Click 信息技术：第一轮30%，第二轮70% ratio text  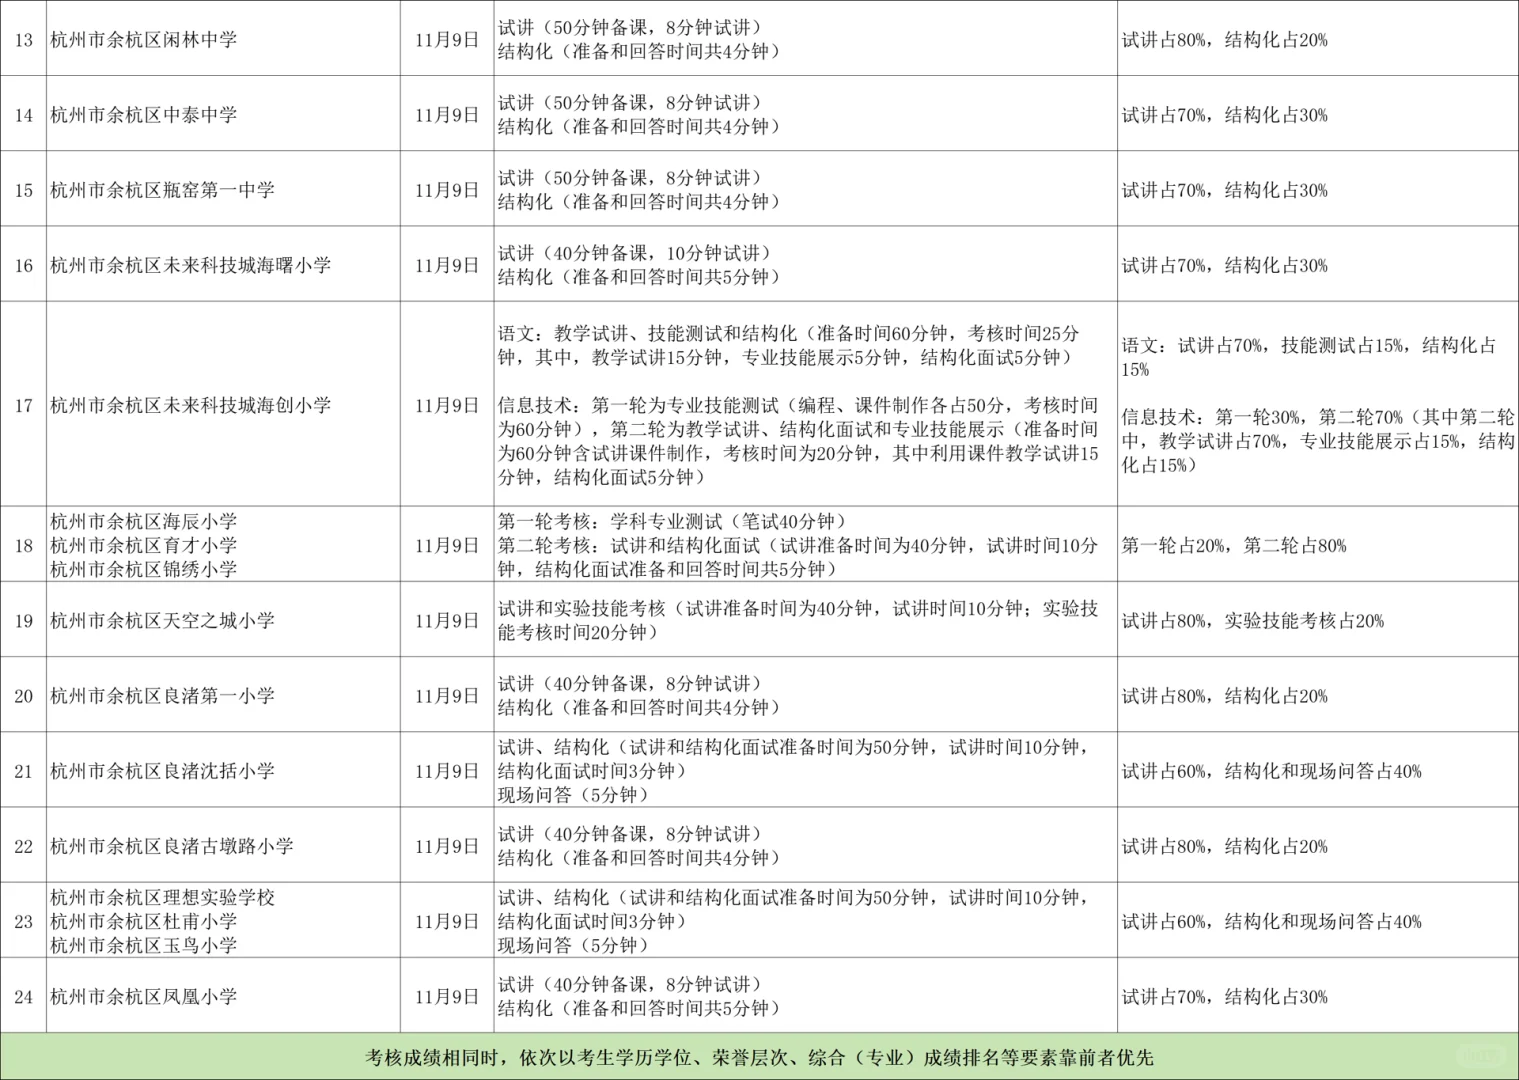(x=1318, y=441)
